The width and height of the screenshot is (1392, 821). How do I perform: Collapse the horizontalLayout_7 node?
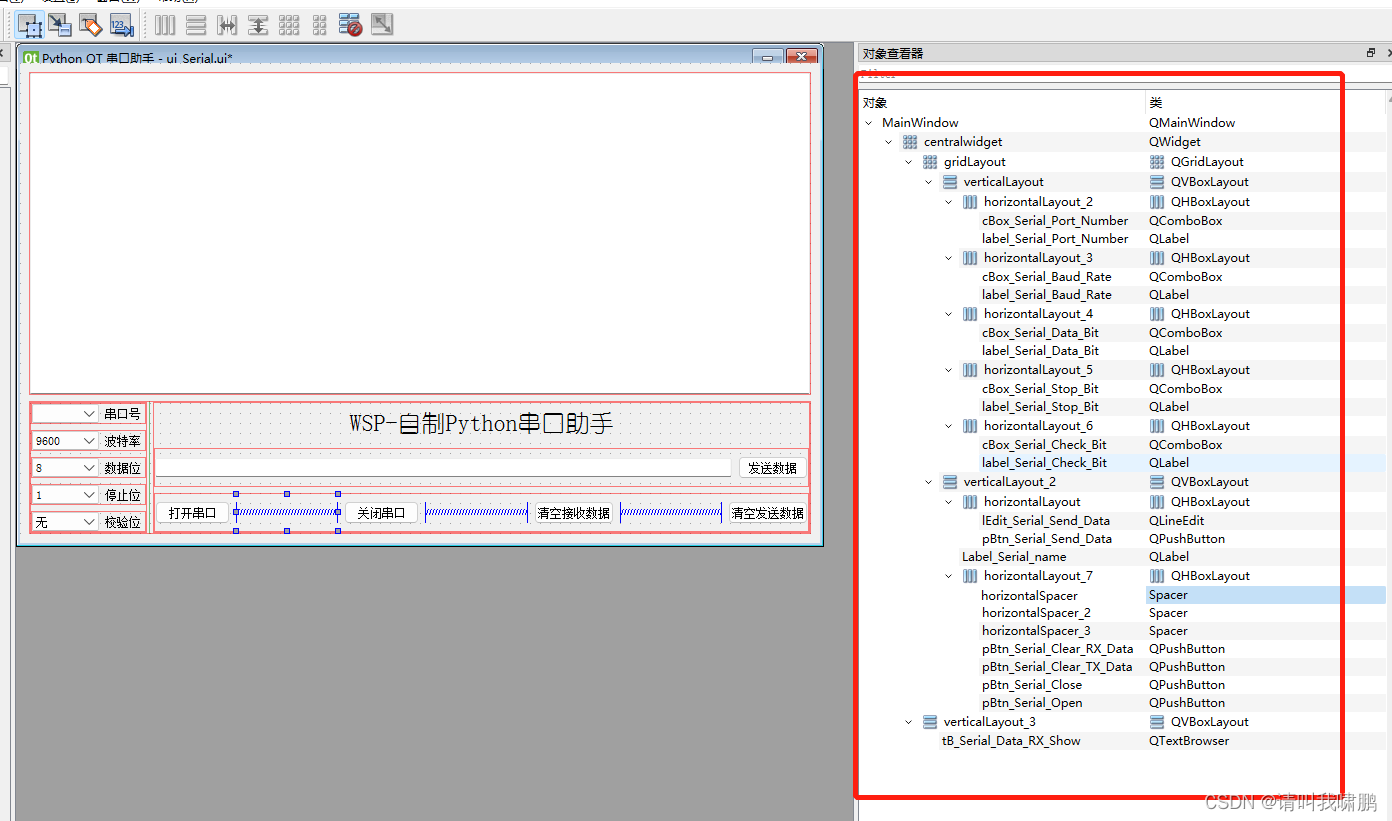point(948,576)
